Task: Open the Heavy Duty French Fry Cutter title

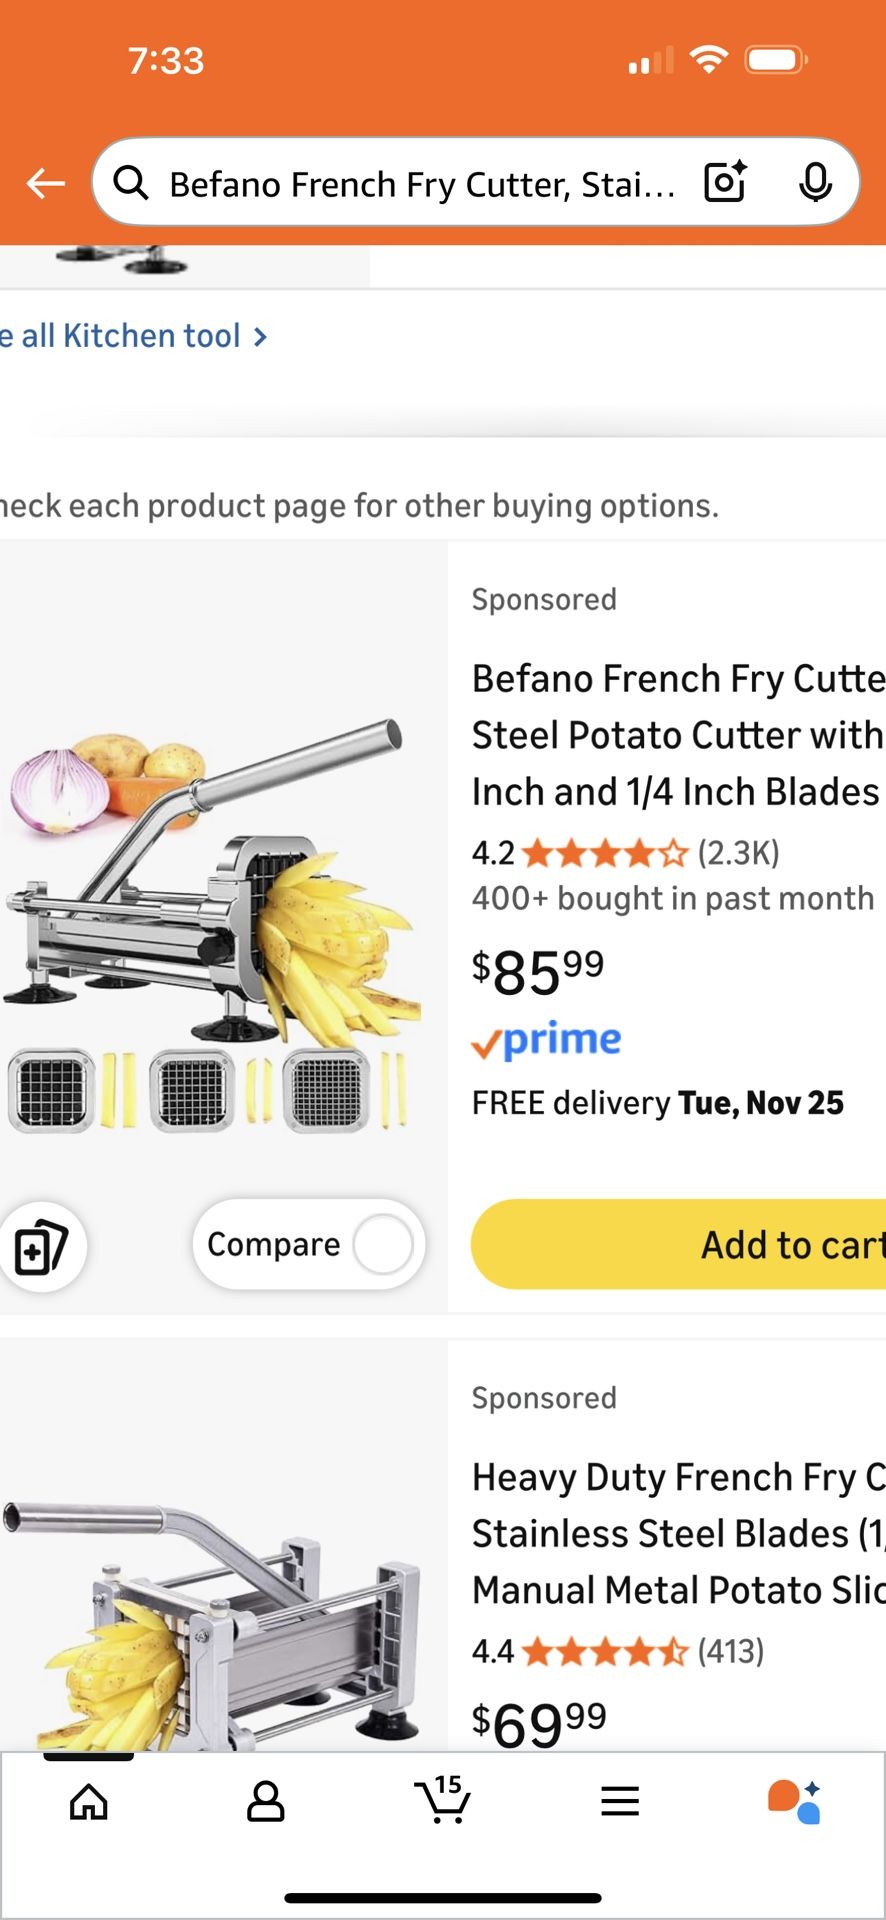Action: 678,1533
